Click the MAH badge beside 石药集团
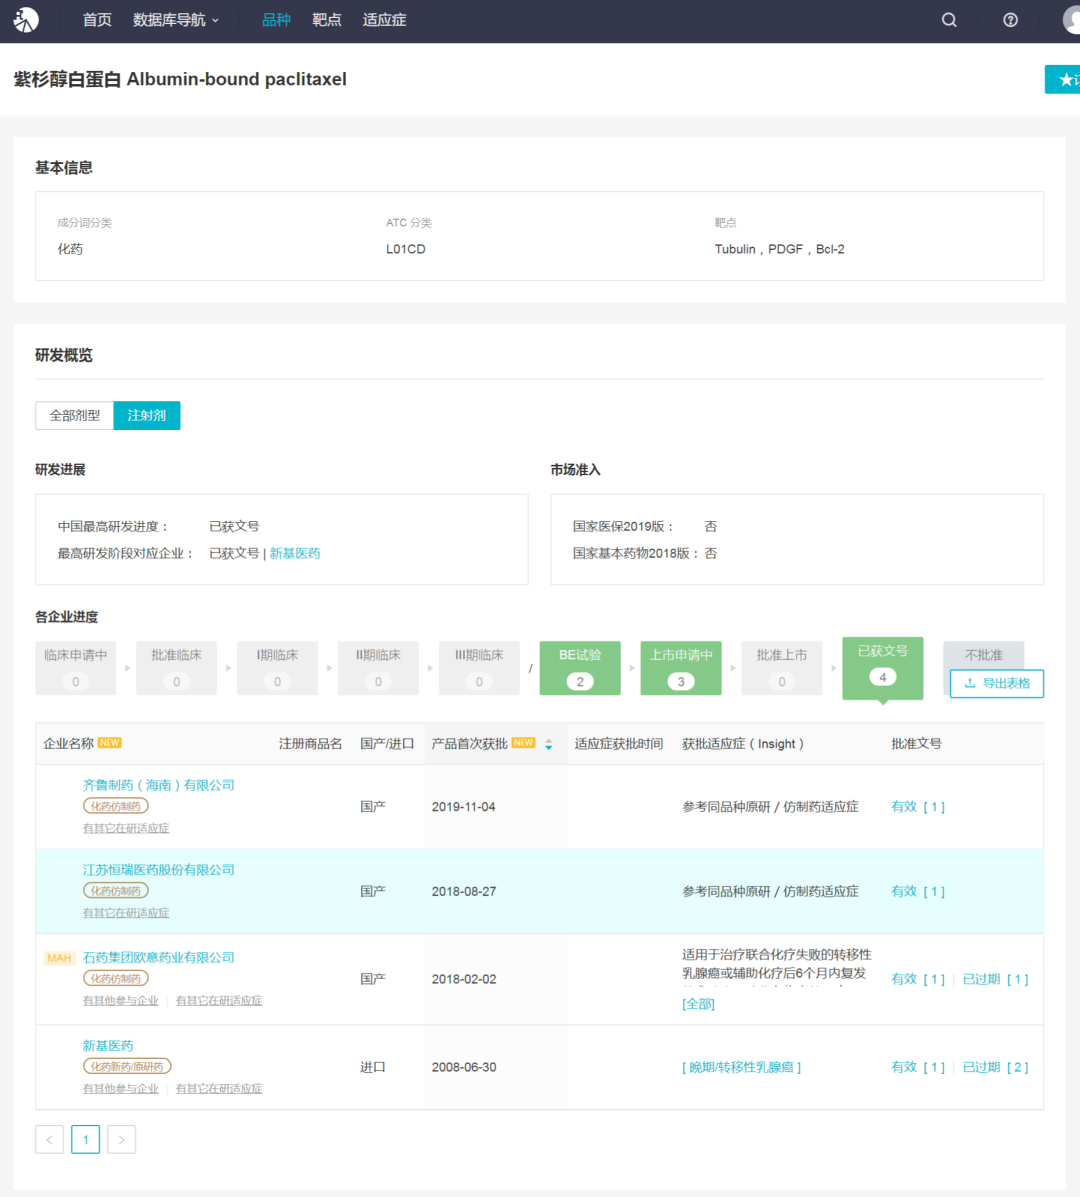Viewport: 1080px width, 1197px height. pyautogui.click(x=59, y=958)
